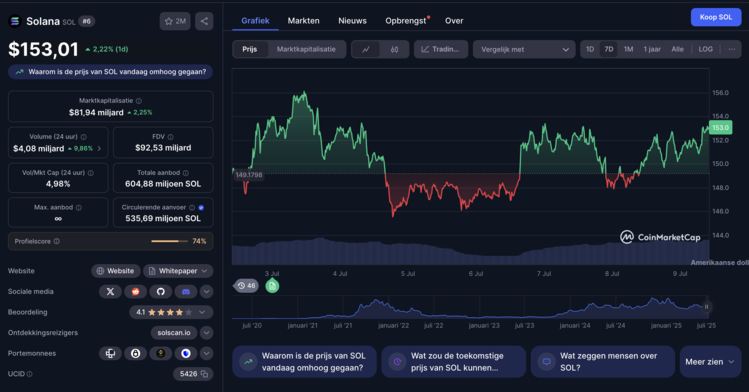The width and height of the screenshot is (749, 392).
Task: Click Marktkapitalisatie info icon
Action: 139,101
